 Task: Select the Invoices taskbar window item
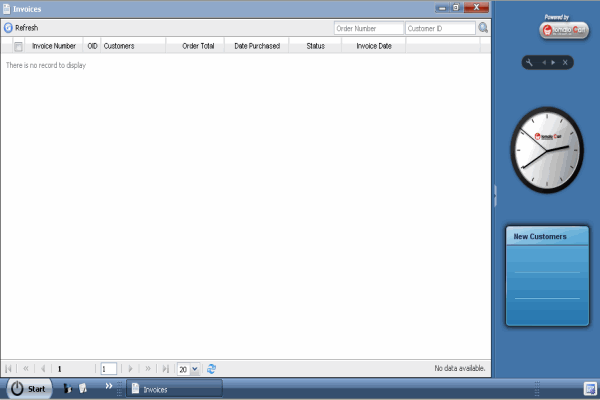172,389
